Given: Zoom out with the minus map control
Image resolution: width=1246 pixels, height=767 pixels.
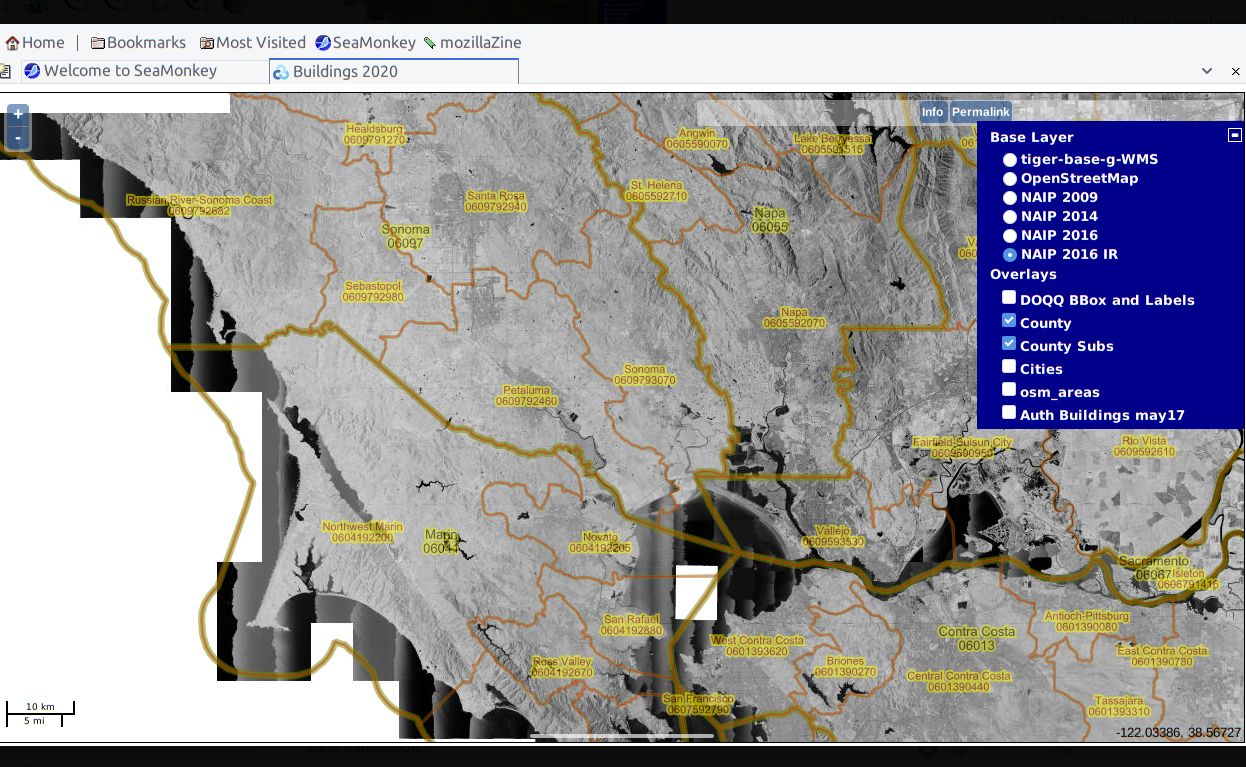Looking at the screenshot, I should pos(18,137).
